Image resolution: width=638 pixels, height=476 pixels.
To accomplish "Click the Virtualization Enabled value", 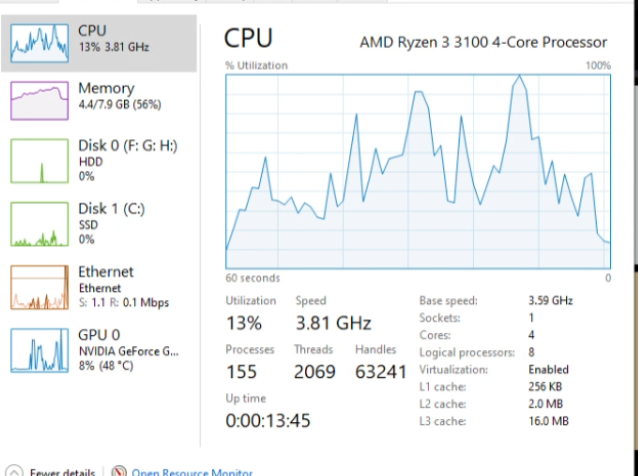I will 549,369.
